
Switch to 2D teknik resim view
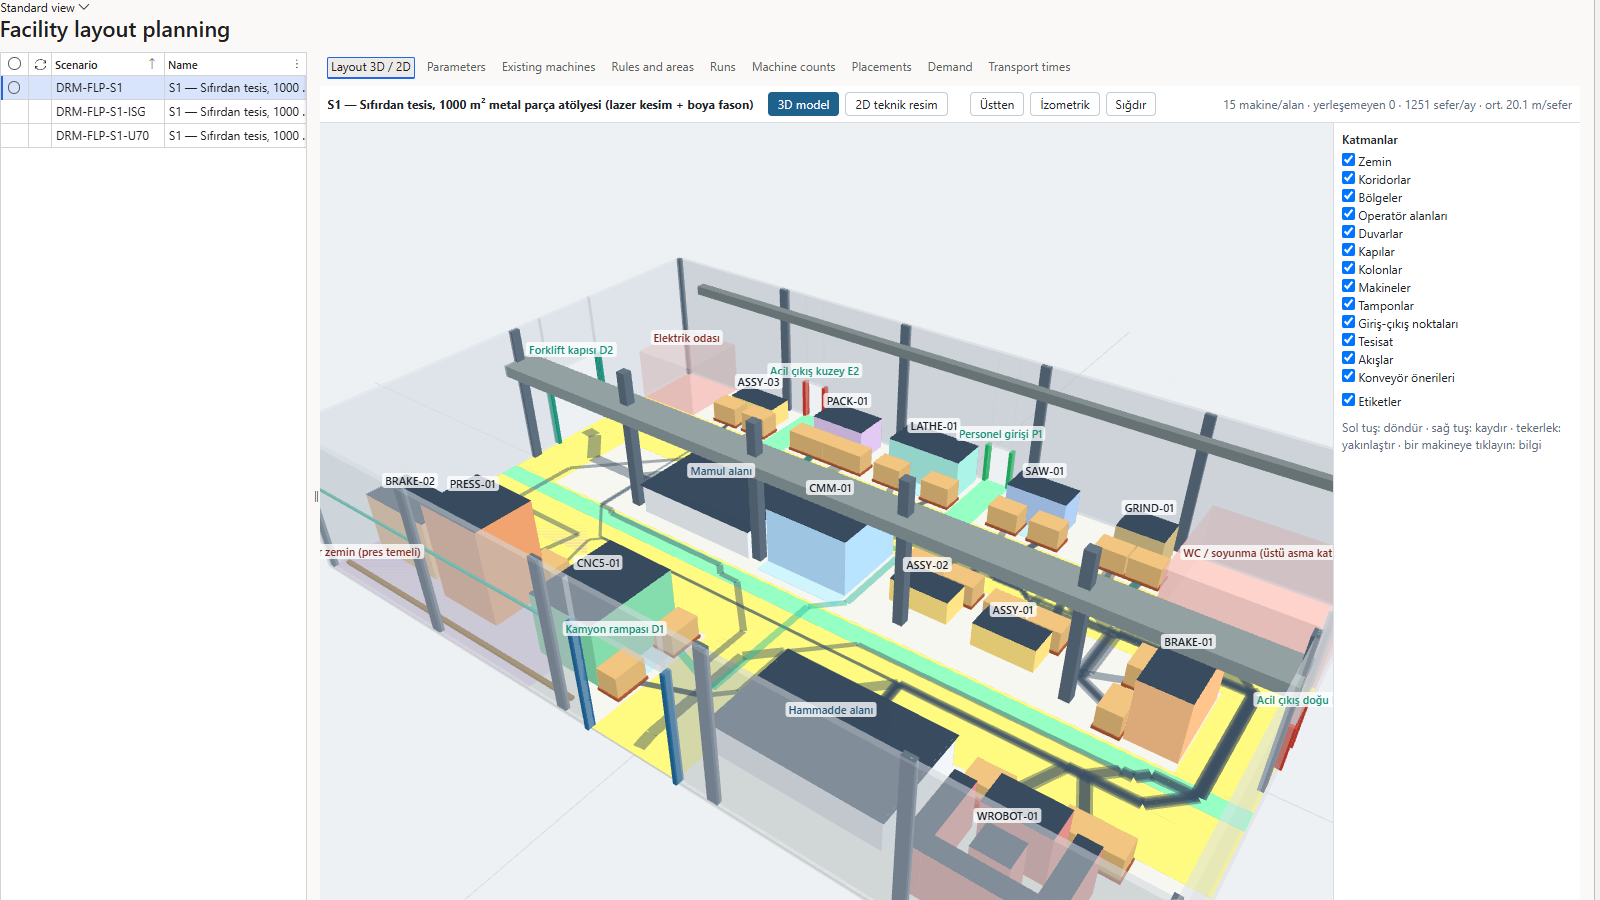(896, 104)
